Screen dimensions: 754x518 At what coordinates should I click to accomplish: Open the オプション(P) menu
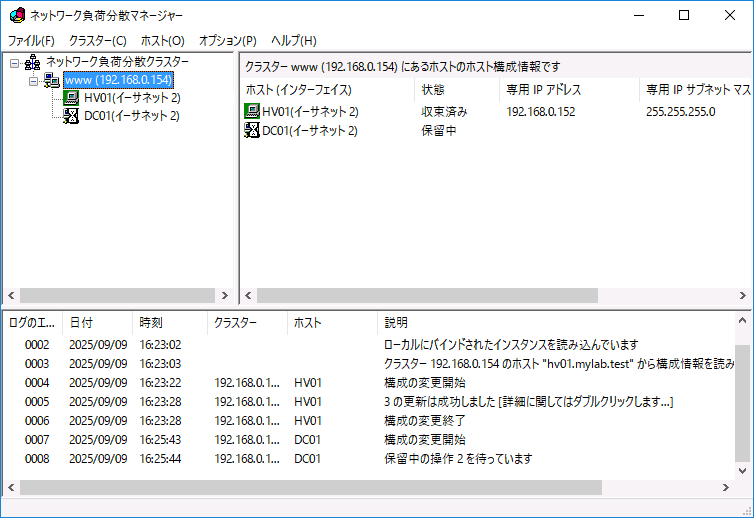coord(227,41)
